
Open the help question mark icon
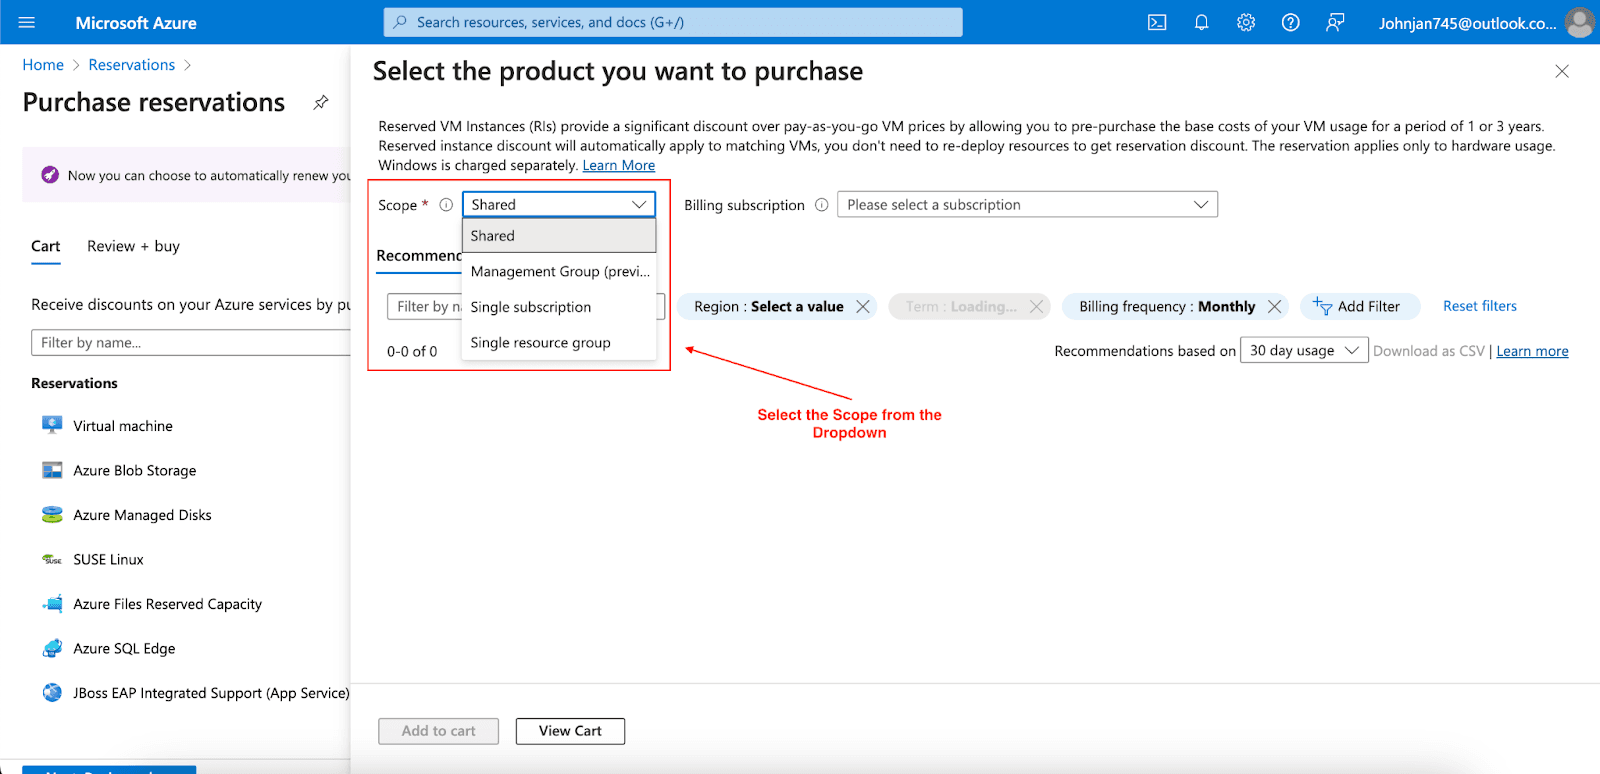click(1291, 22)
